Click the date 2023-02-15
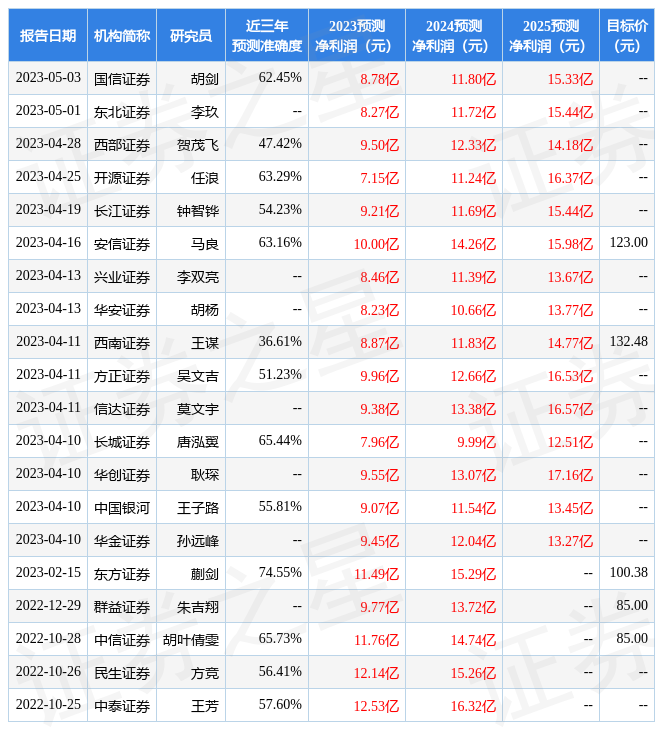655x730 pixels. tap(48, 573)
